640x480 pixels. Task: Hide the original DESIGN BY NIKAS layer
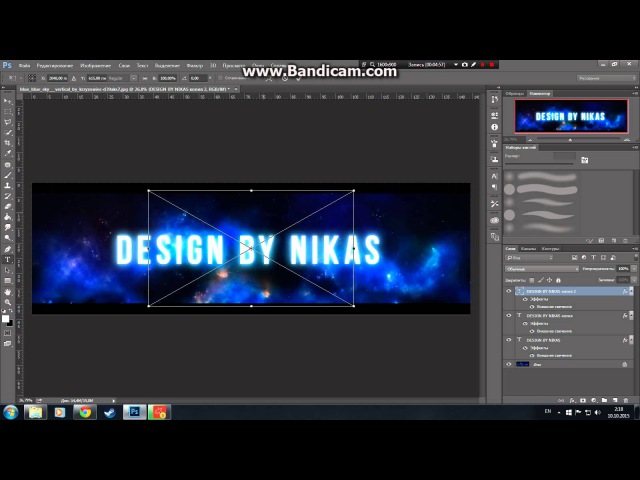click(x=509, y=340)
